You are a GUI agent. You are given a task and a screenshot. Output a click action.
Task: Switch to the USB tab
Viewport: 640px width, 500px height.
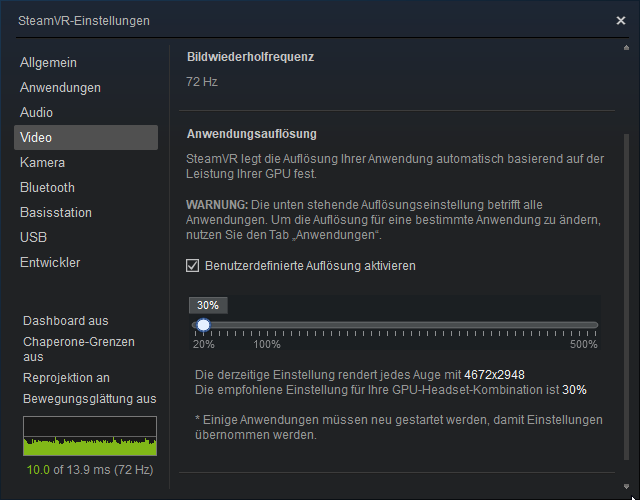(x=33, y=238)
